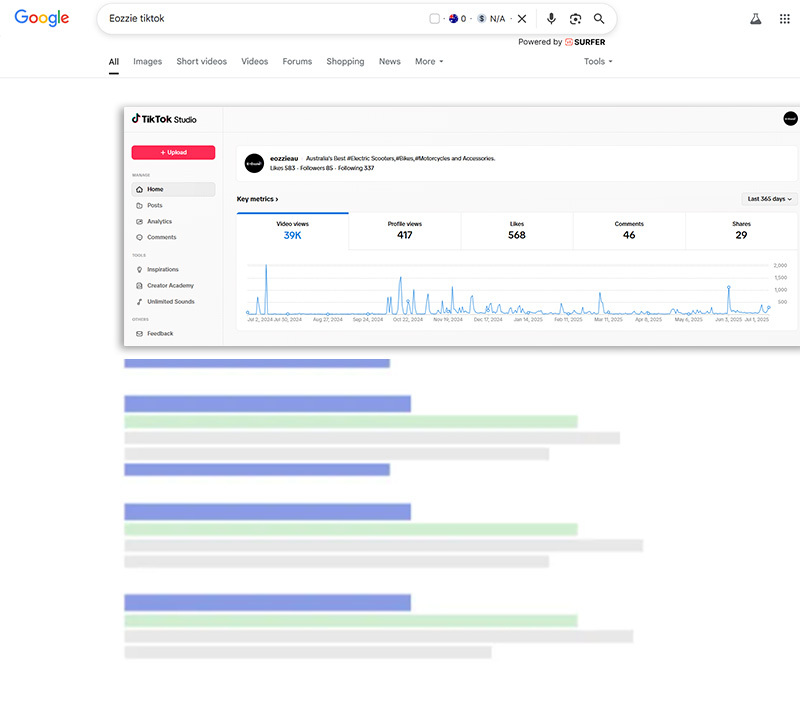Toggle the Surfer checkbox in search bar
The height and width of the screenshot is (716, 800).
coord(434,19)
